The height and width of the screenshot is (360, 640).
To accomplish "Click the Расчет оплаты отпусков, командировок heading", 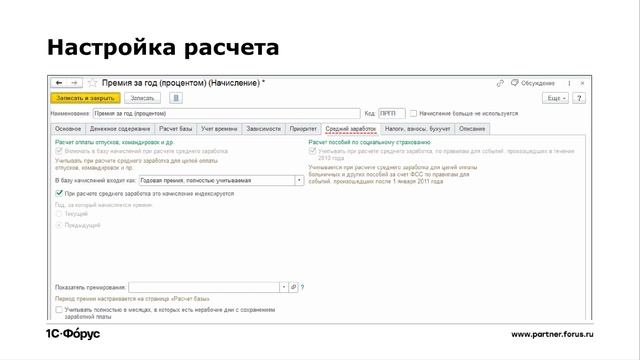I will tap(114, 142).
